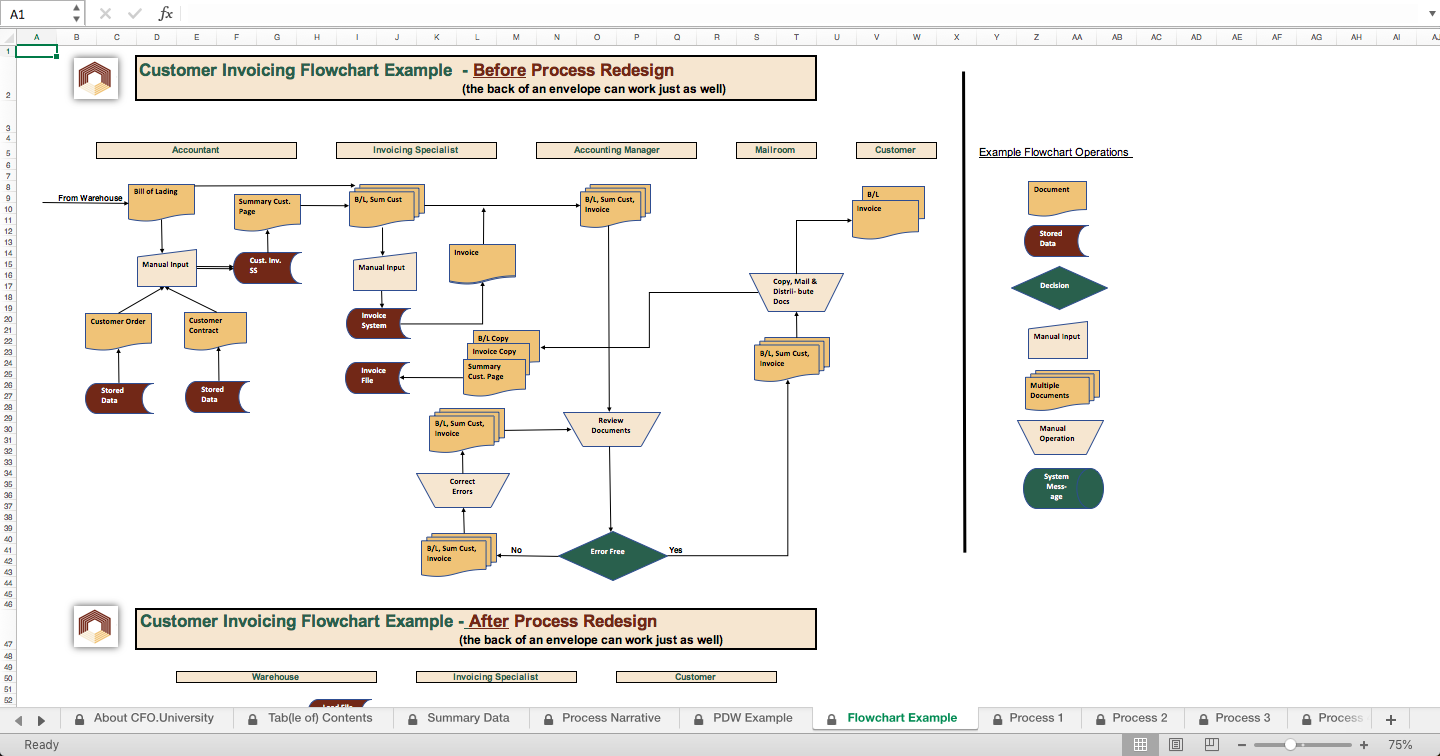This screenshot has height=756, width=1440.
Task: Select the Correct Errors shape
Action: (x=462, y=488)
